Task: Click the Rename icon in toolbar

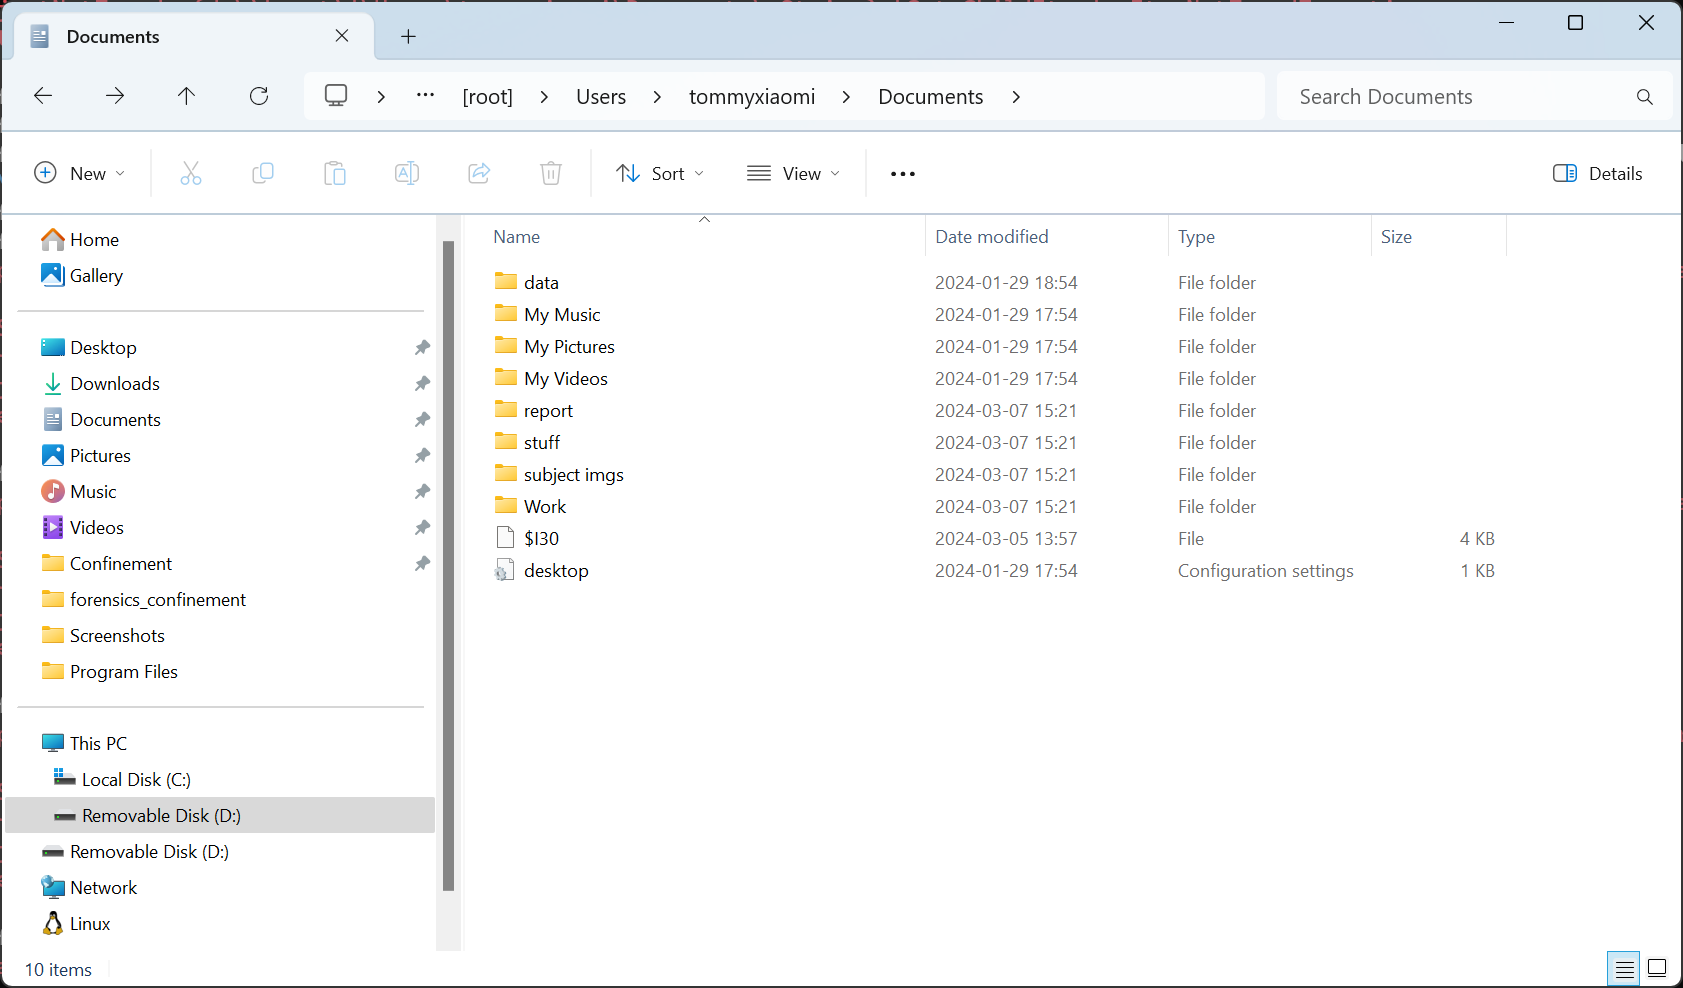Action: [x=407, y=174]
